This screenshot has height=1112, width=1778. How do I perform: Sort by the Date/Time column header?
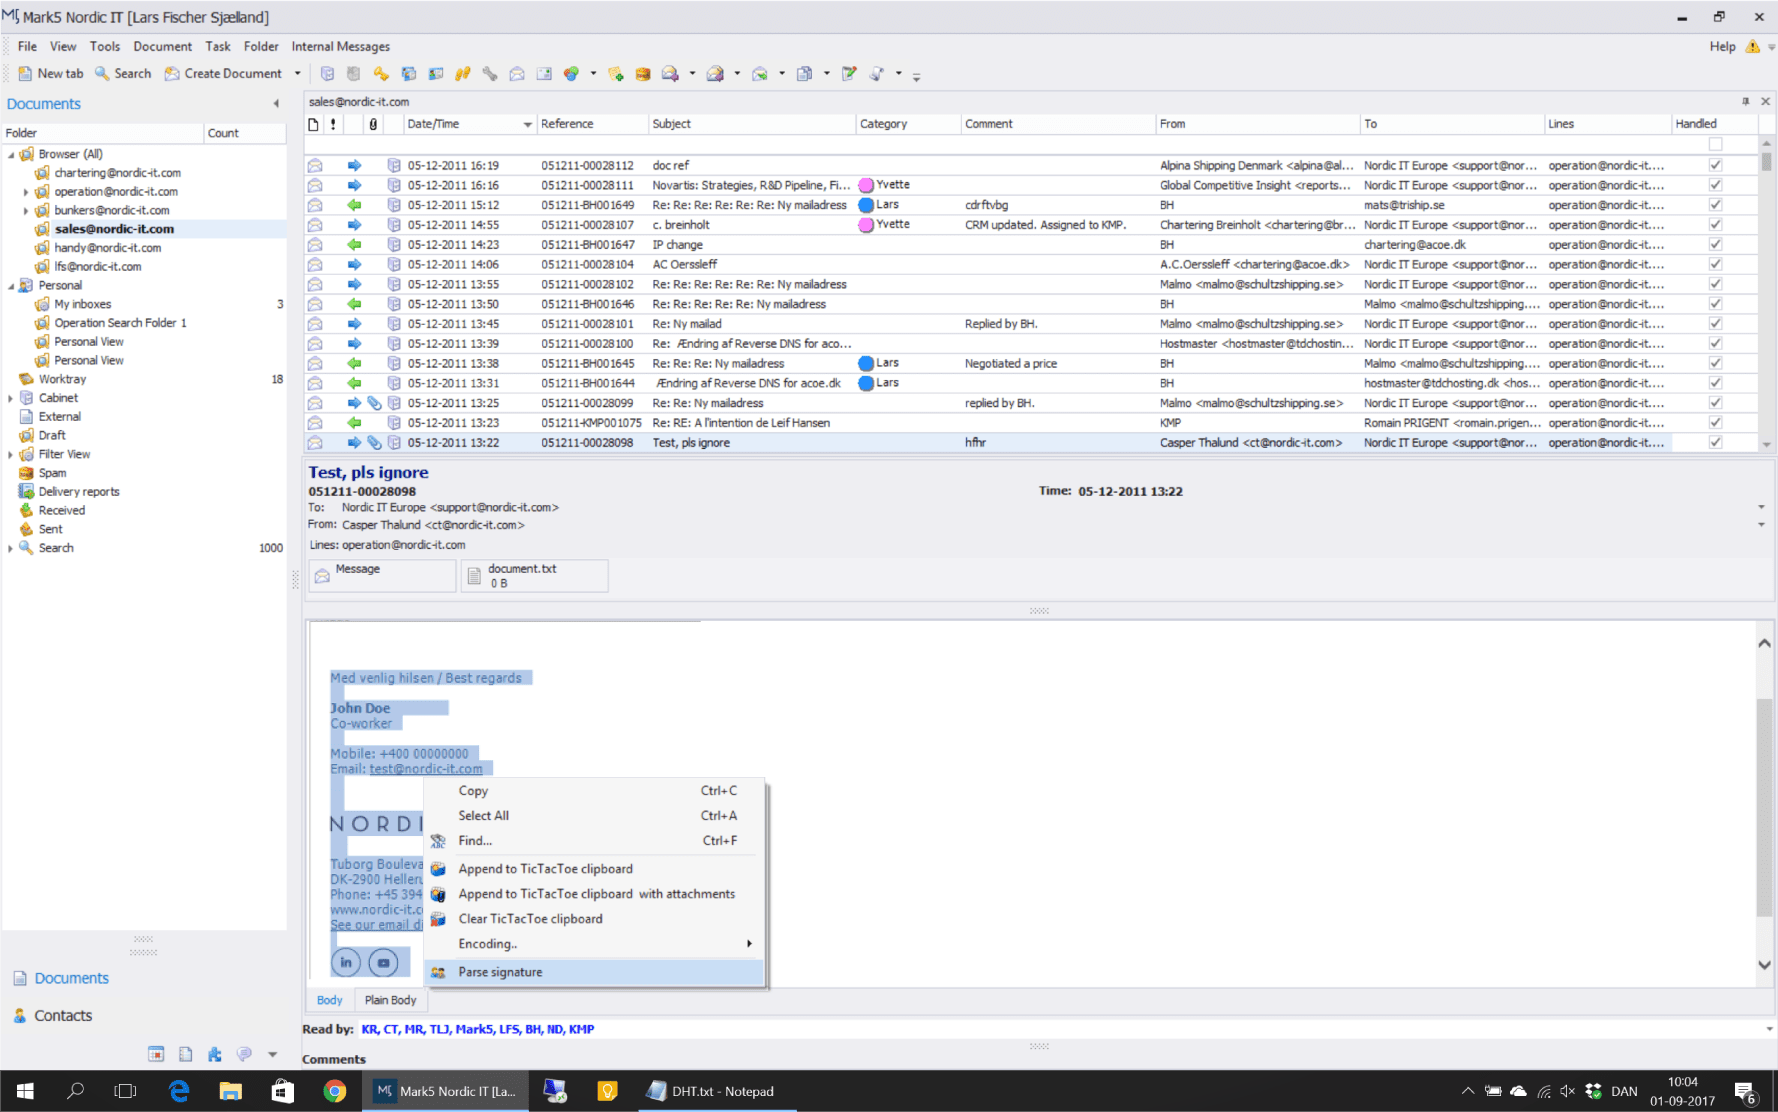point(468,124)
